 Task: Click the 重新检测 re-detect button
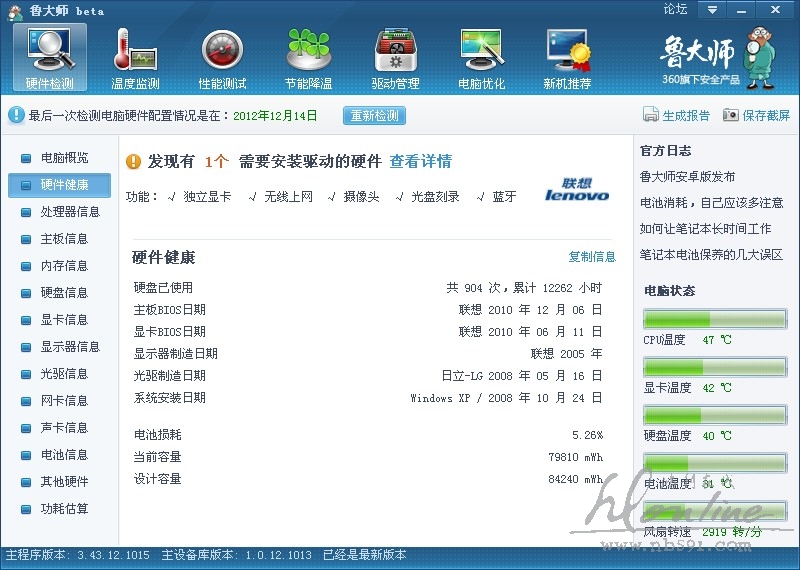coord(375,115)
